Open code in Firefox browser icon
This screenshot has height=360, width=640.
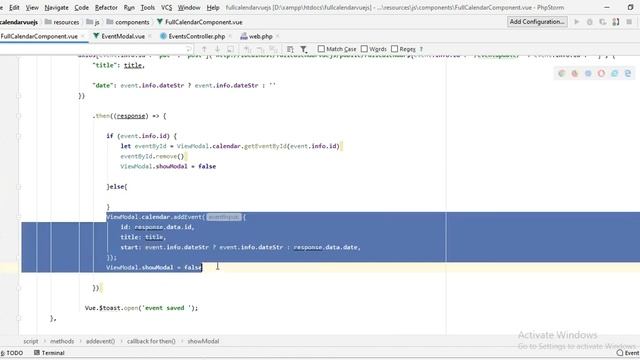click(575, 73)
